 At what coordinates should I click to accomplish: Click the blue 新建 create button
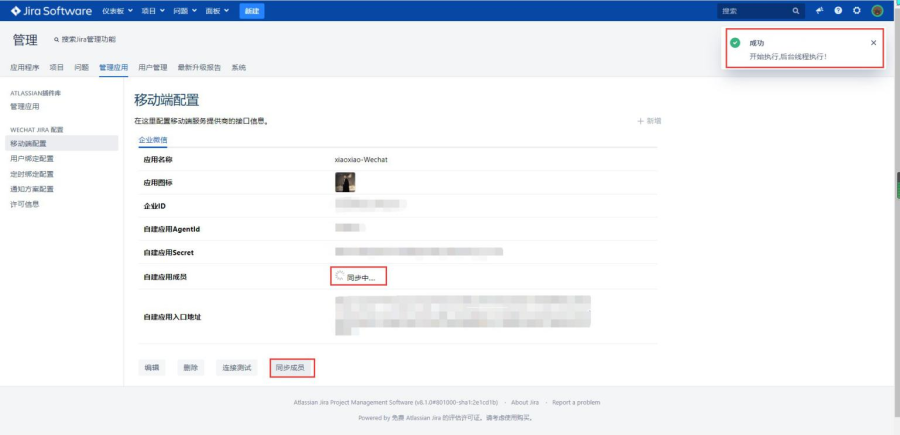pyautogui.click(x=252, y=11)
